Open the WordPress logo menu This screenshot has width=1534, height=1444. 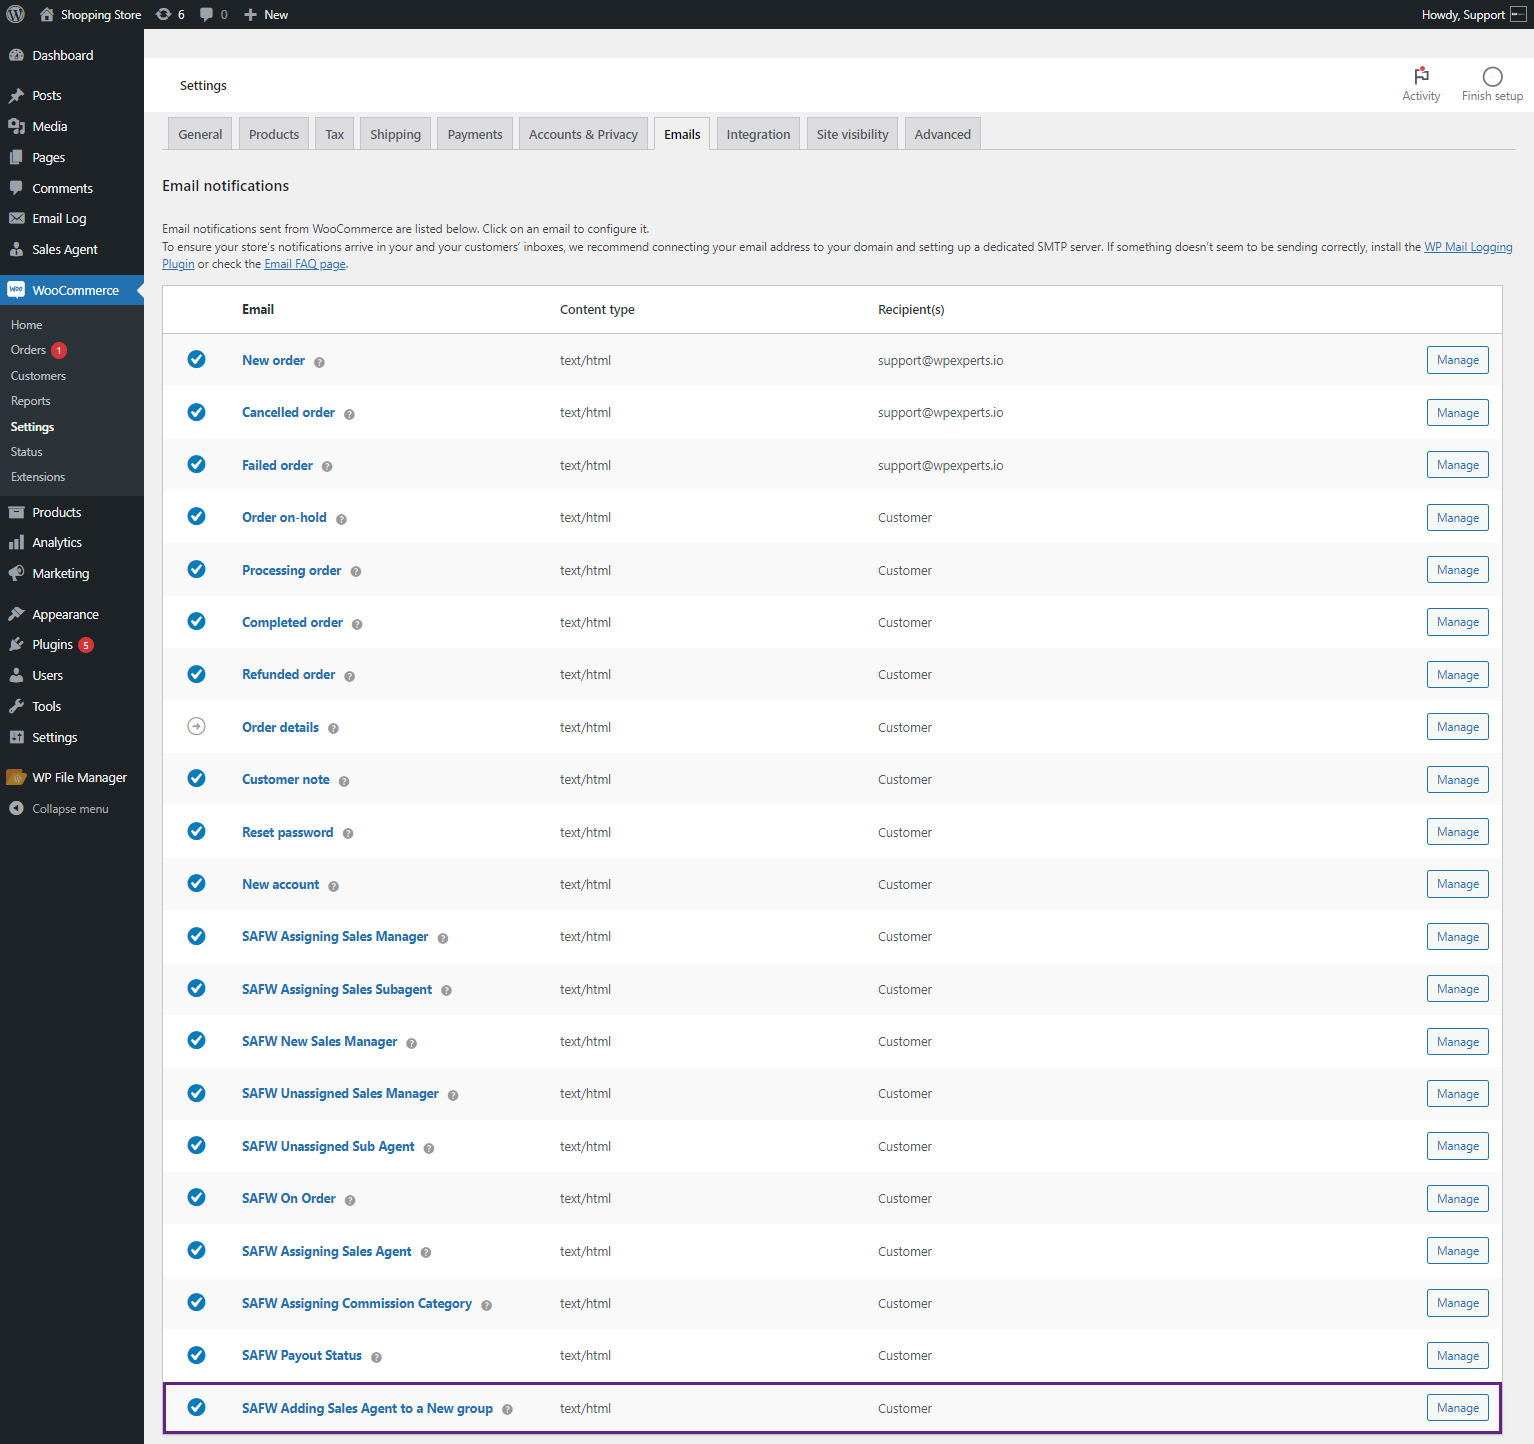click(16, 14)
